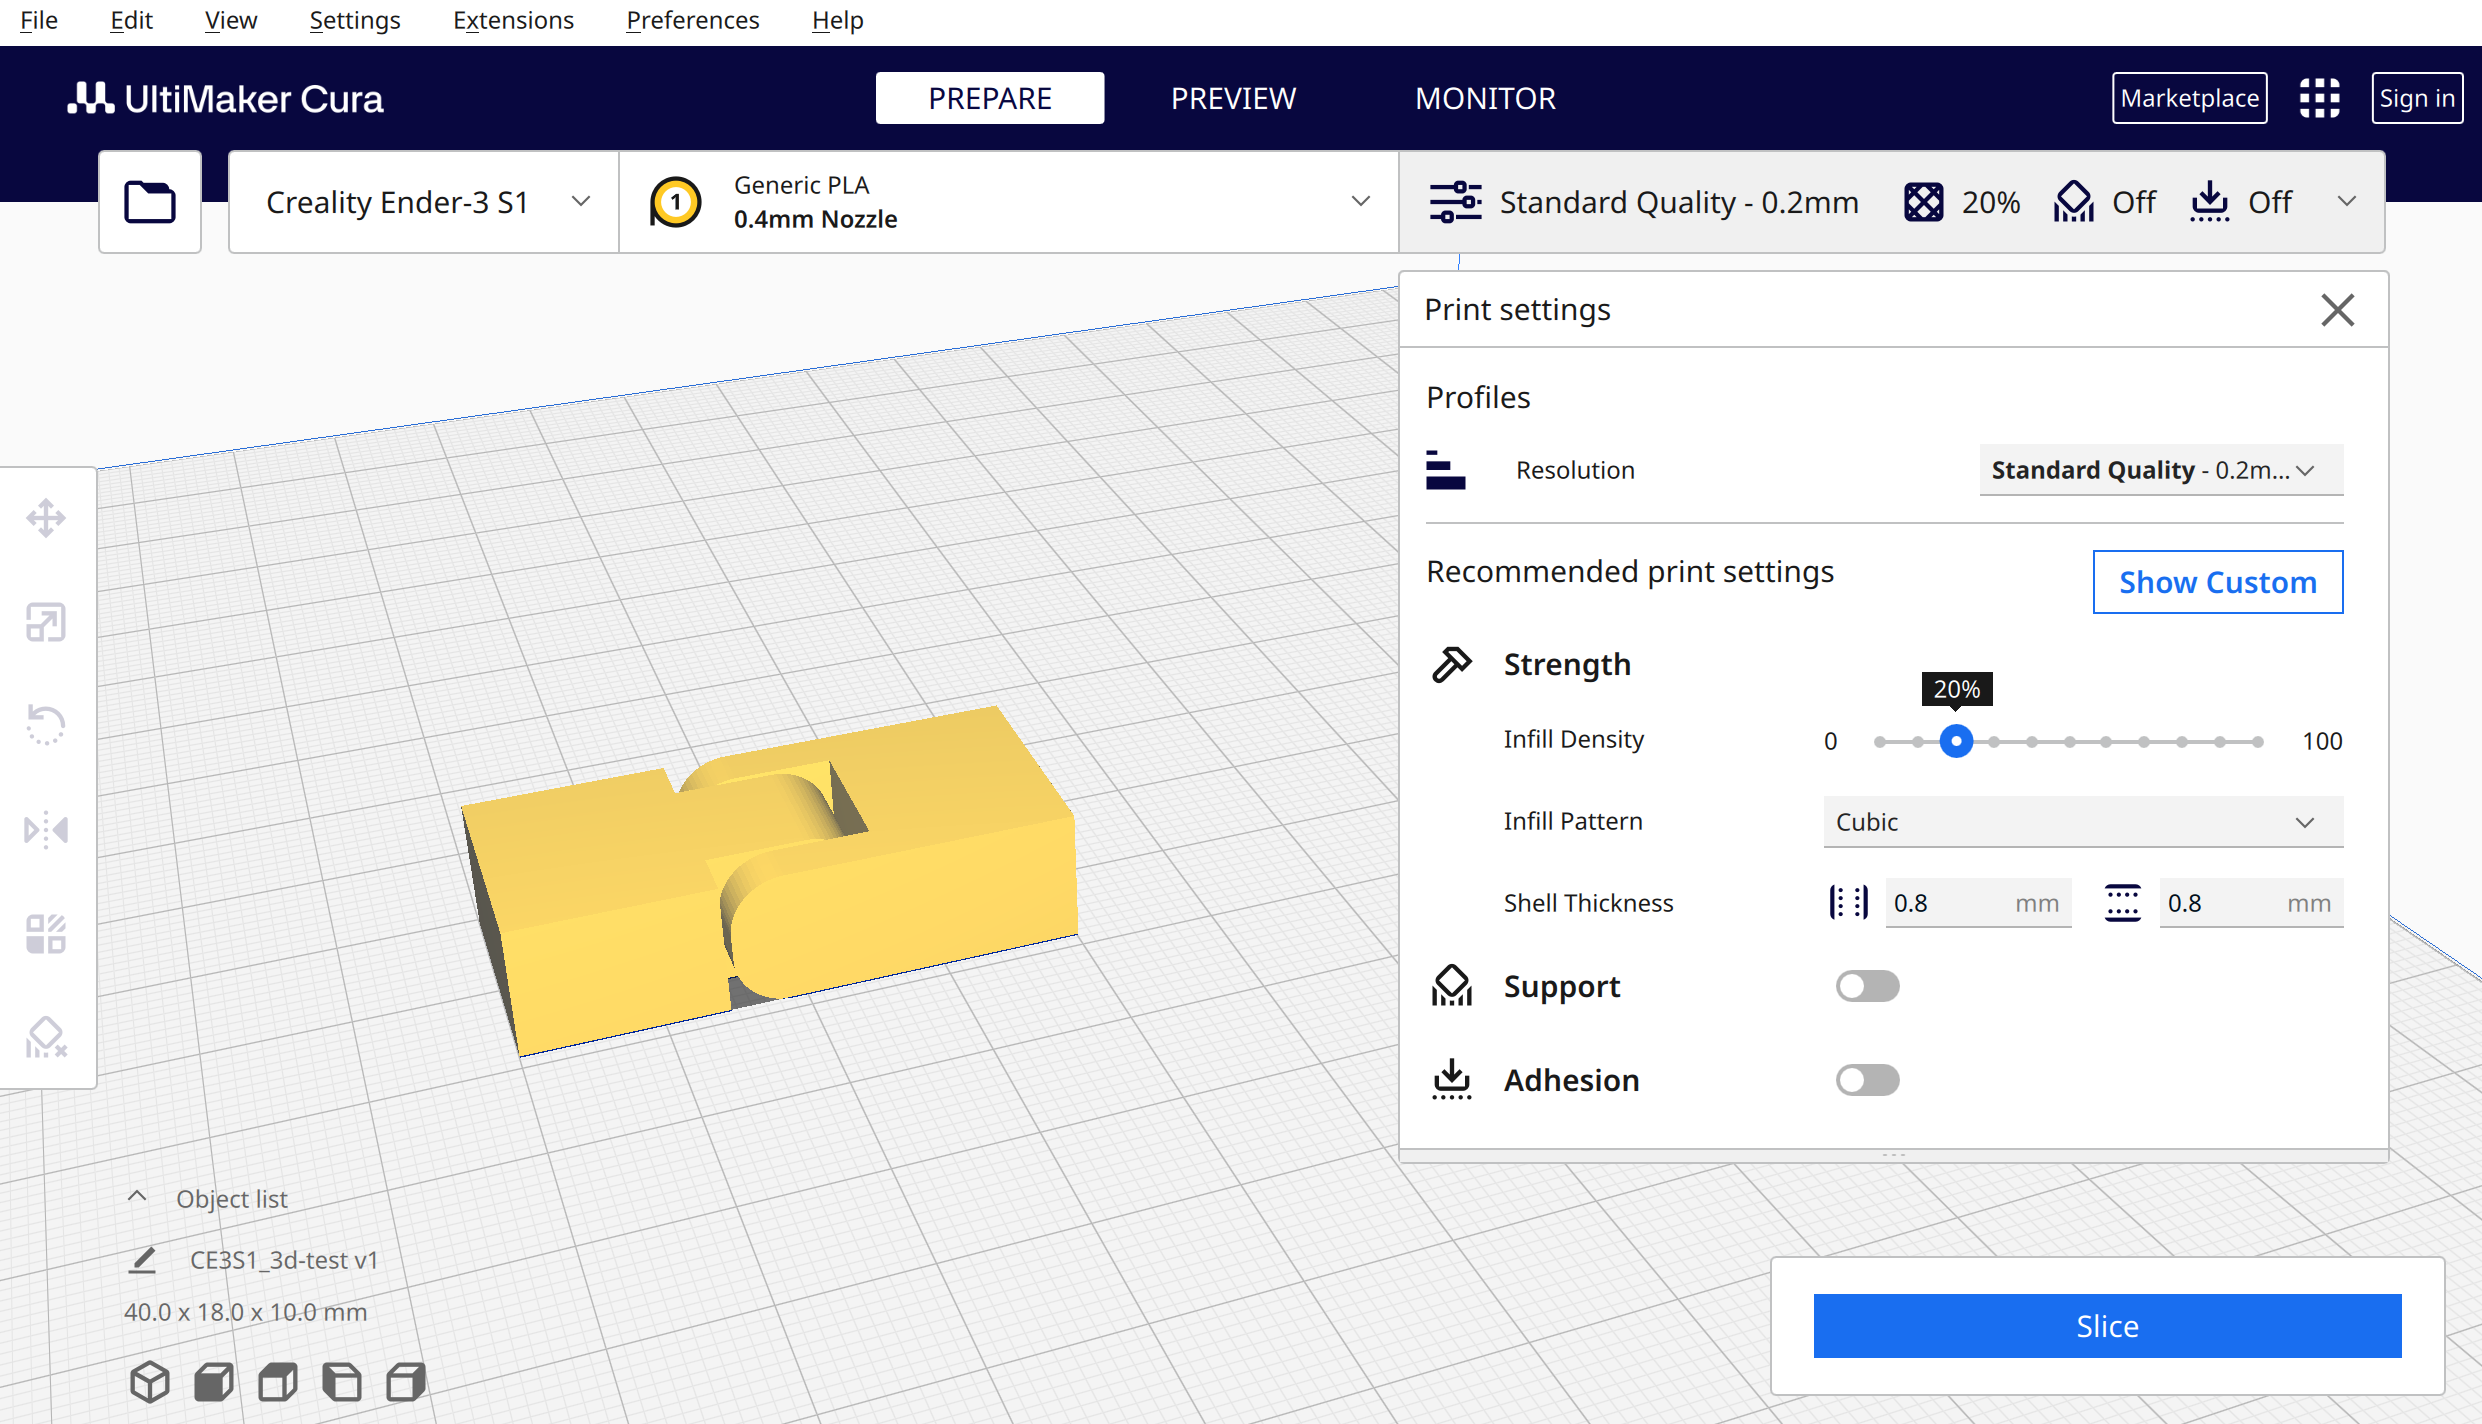Open the Infill Pattern Cubic dropdown

click(x=2082, y=822)
